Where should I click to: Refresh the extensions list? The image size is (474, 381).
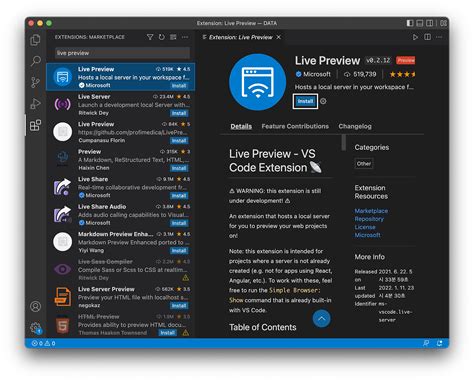coord(162,37)
